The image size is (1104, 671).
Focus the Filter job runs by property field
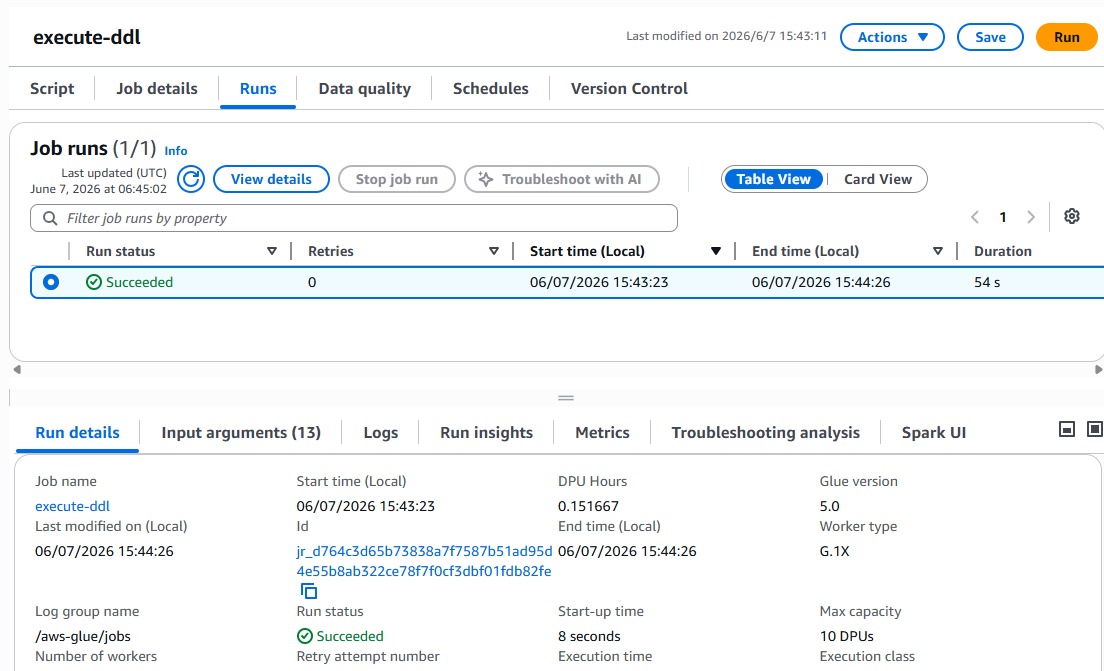[353, 218]
